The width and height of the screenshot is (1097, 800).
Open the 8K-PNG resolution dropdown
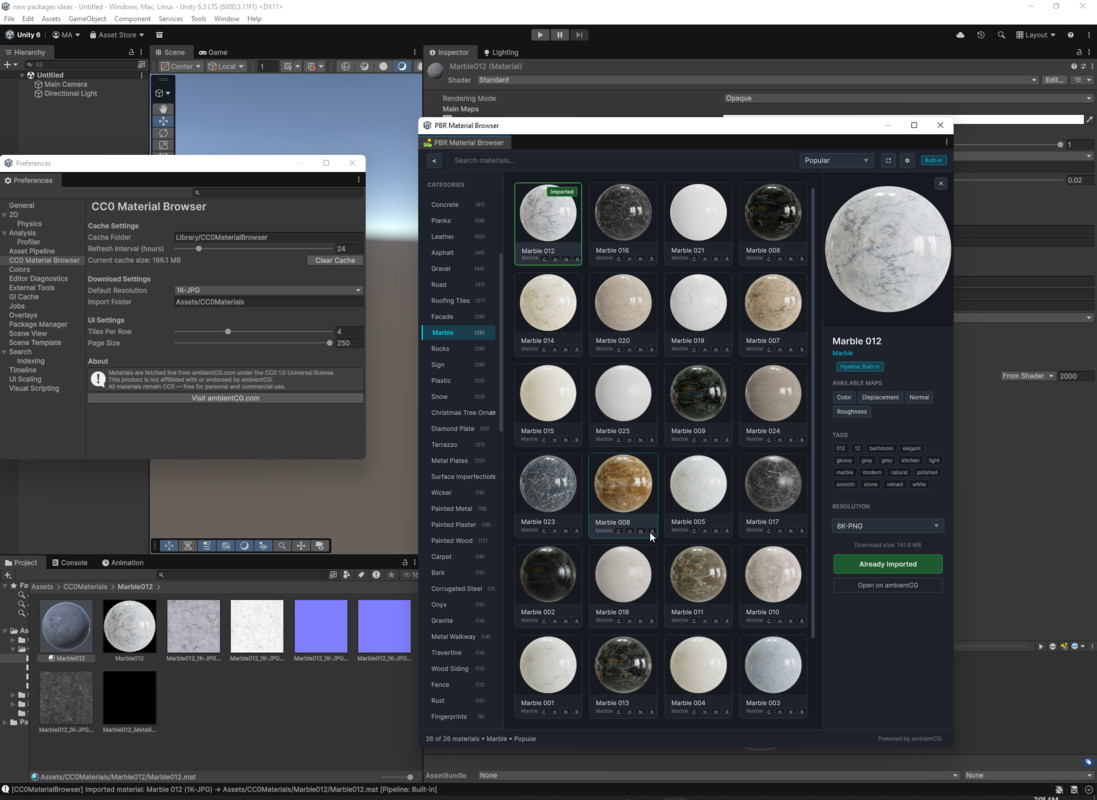tap(888, 526)
